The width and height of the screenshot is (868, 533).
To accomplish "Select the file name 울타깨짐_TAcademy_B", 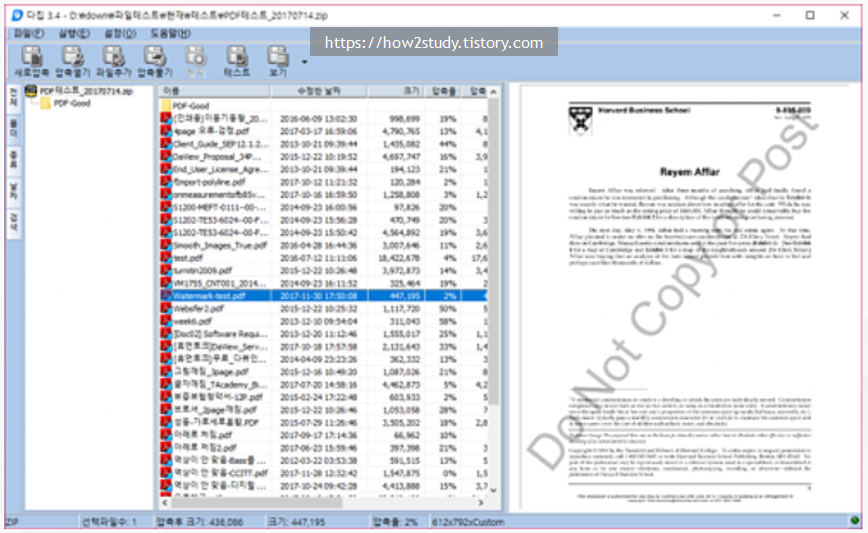I will [219, 385].
